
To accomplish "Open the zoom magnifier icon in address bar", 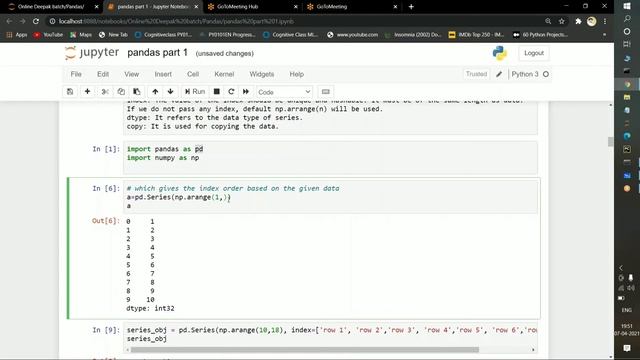I will coord(548,21).
